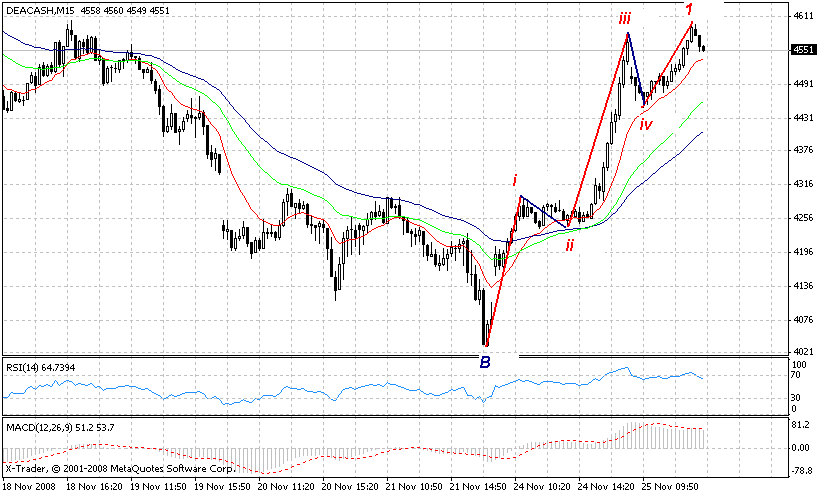Click the price axis value 4611
The height and width of the screenshot is (494, 826).
click(x=803, y=16)
